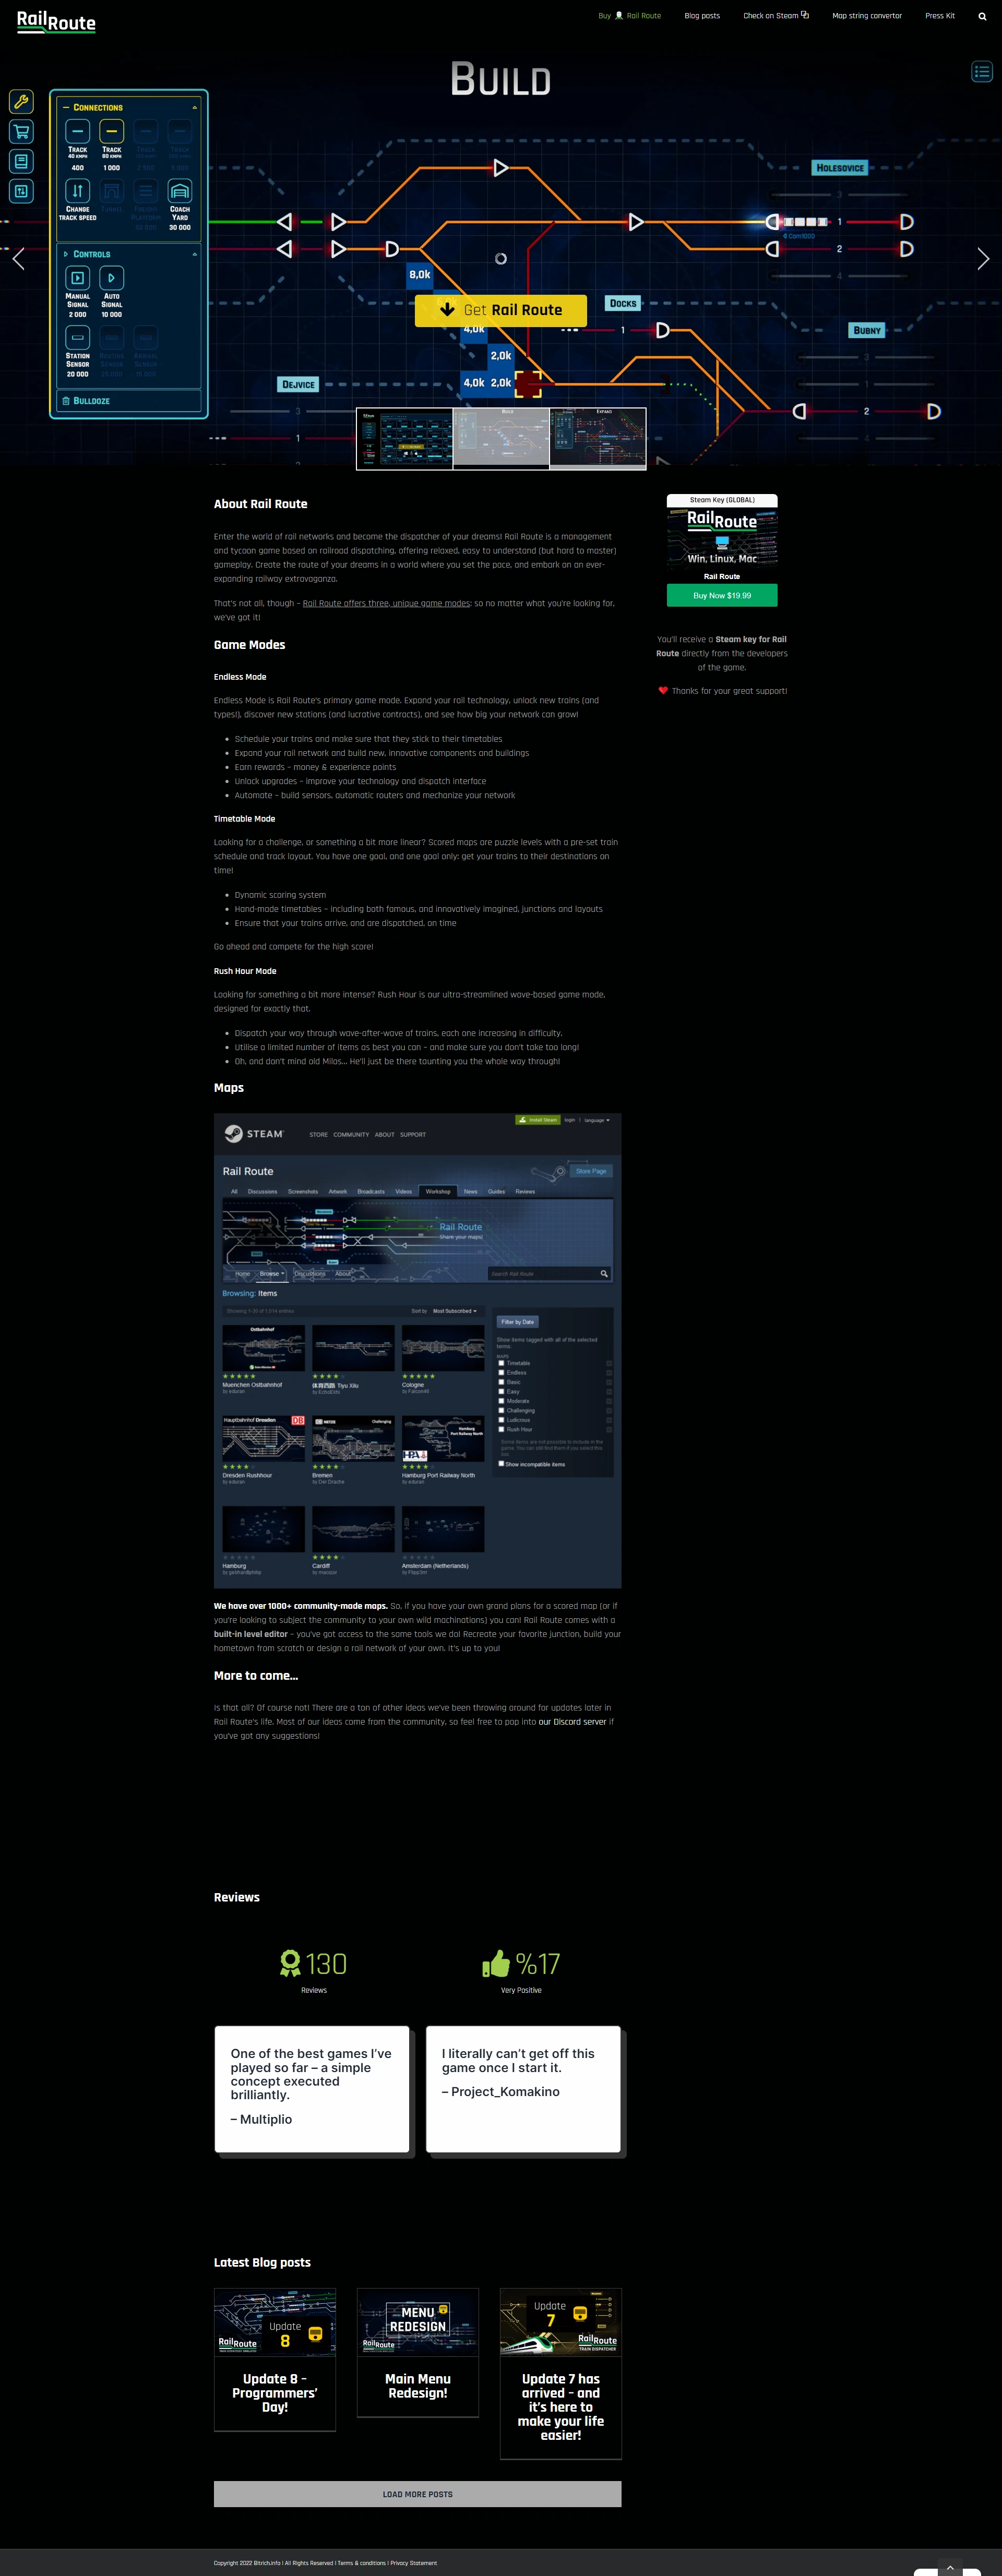Click the shopping cart sidebar icon
Image resolution: width=1002 pixels, height=2576 pixels.
pos(21,131)
